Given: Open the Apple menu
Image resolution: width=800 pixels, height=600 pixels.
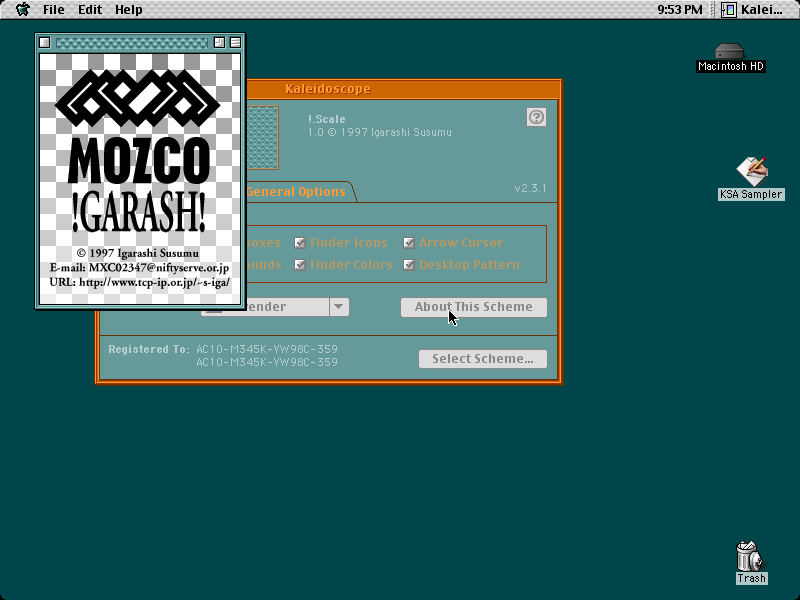Looking at the screenshot, I should (x=23, y=9).
